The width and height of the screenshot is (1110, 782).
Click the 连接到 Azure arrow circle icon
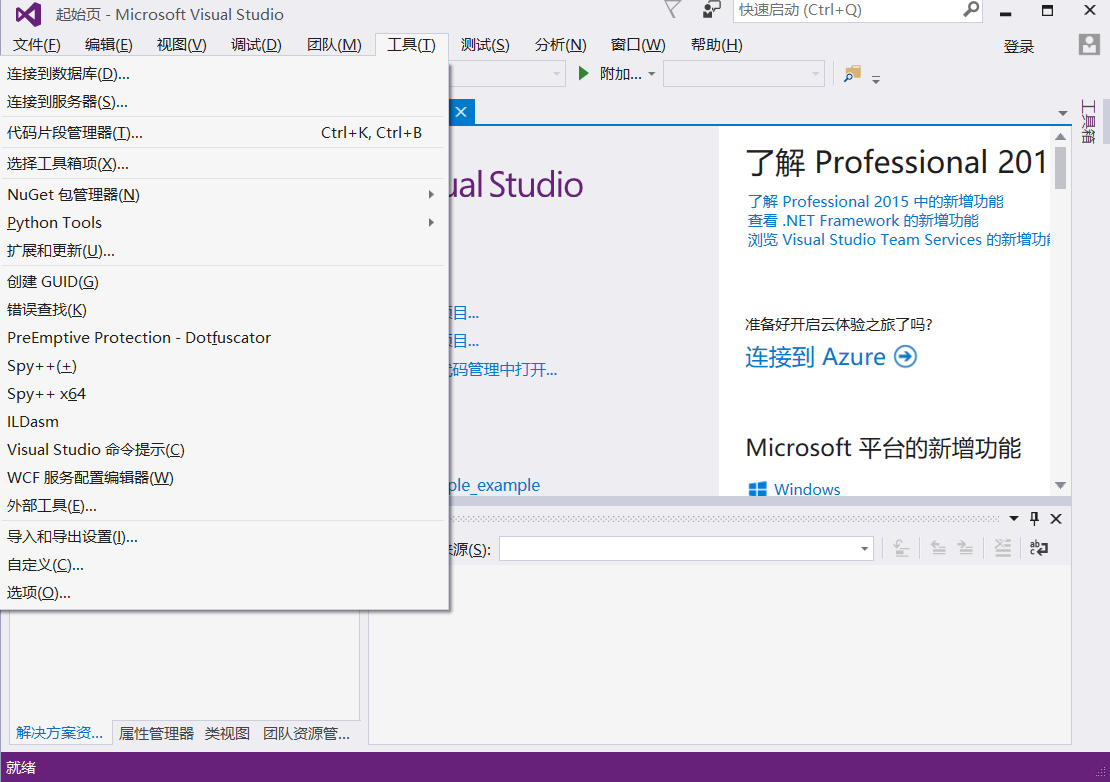click(905, 357)
